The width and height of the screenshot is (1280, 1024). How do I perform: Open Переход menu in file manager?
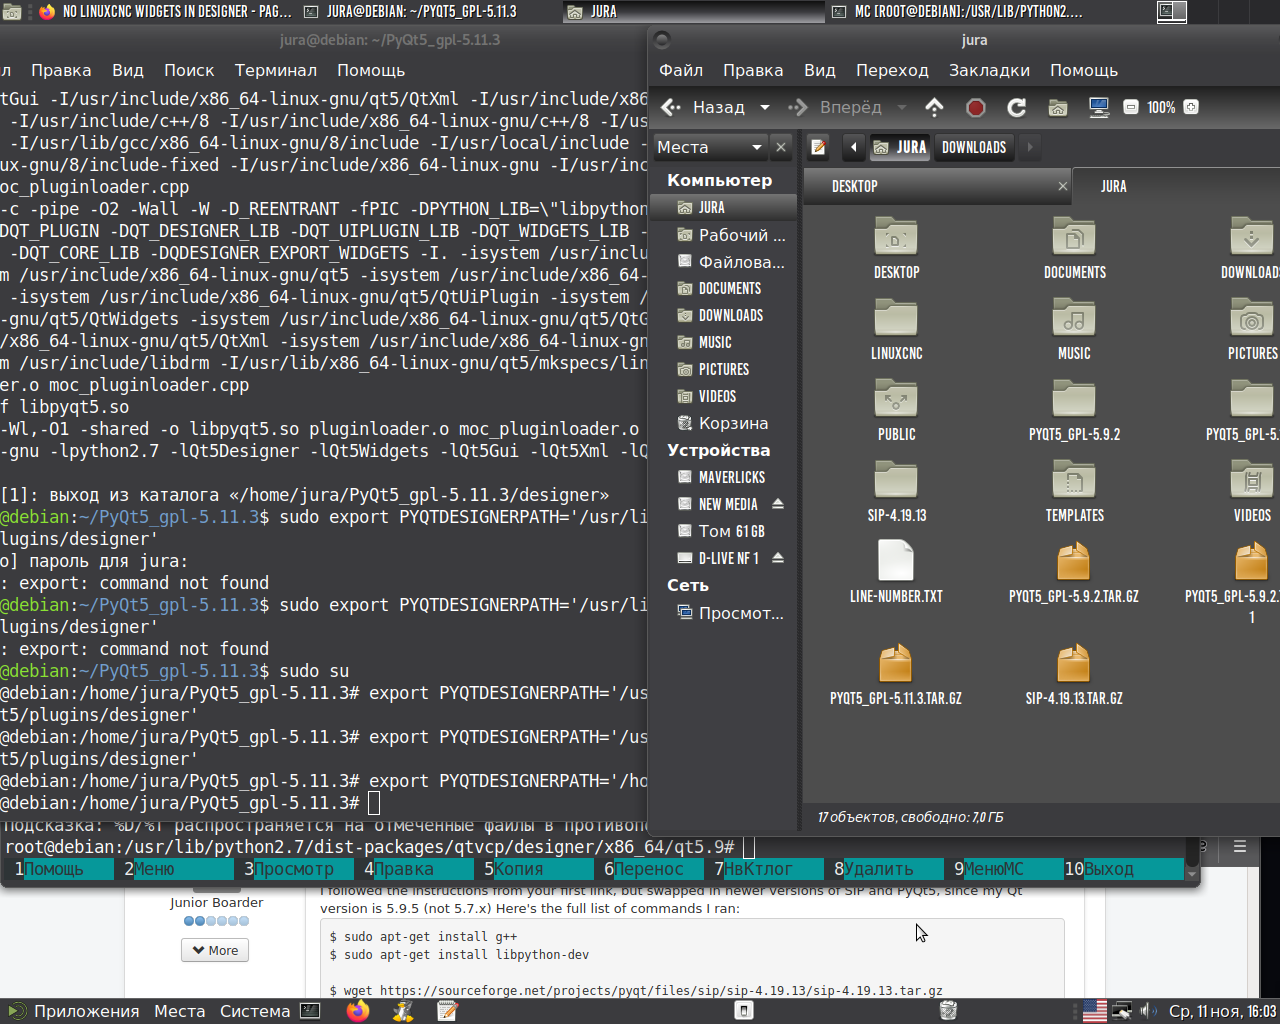(x=892, y=70)
